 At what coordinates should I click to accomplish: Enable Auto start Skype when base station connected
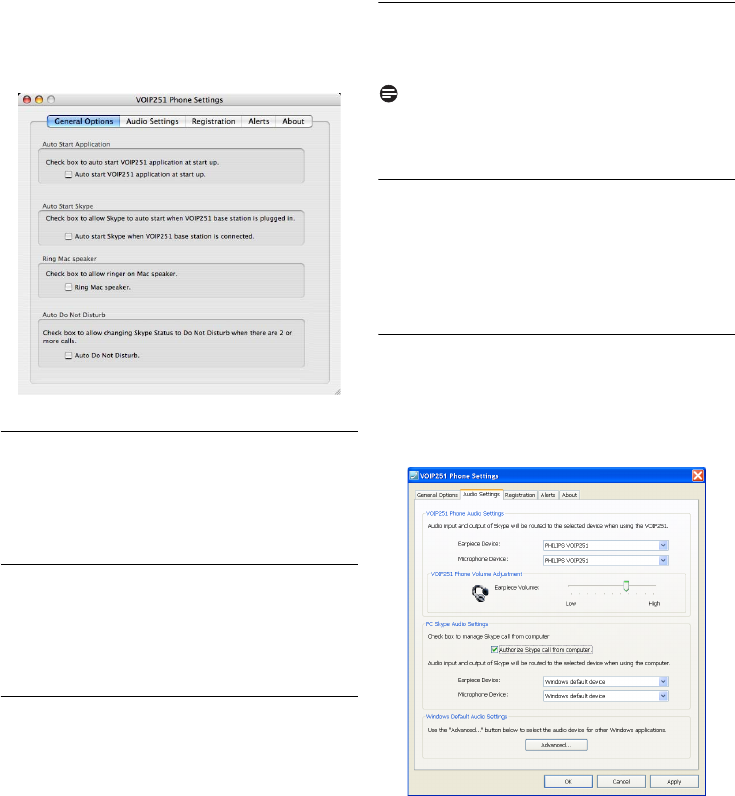[69, 237]
